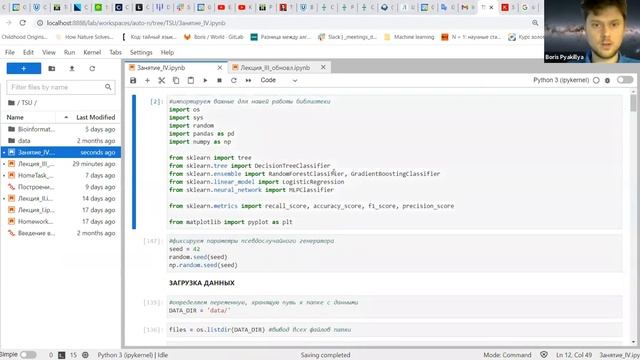Paste cell from clipboard
This screenshot has height=360, width=640.
191,80
